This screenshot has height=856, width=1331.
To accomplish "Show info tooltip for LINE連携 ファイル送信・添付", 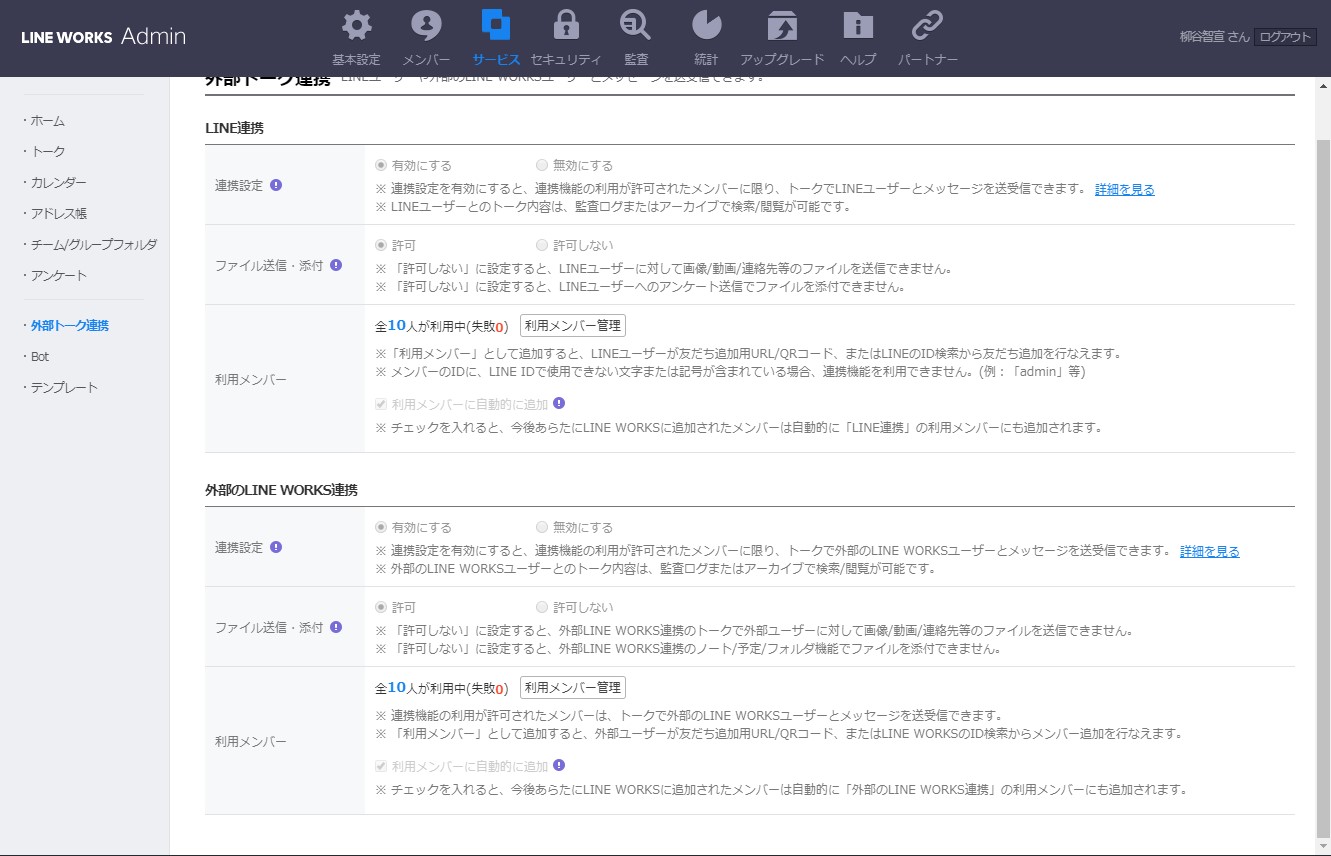I will [x=336, y=265].
